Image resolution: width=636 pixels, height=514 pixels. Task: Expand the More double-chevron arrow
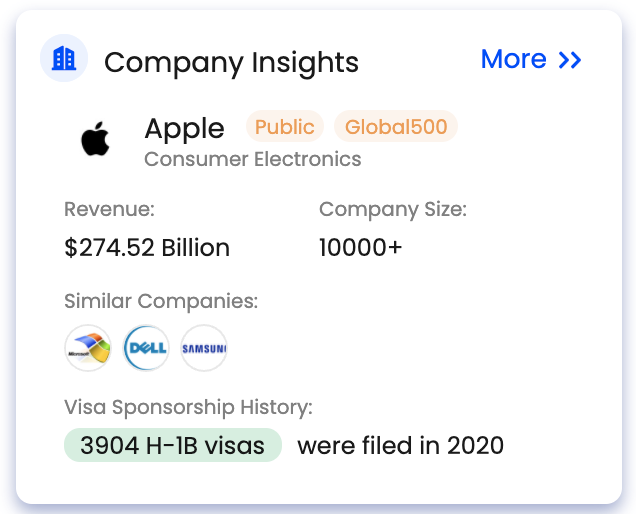(570, 60)
